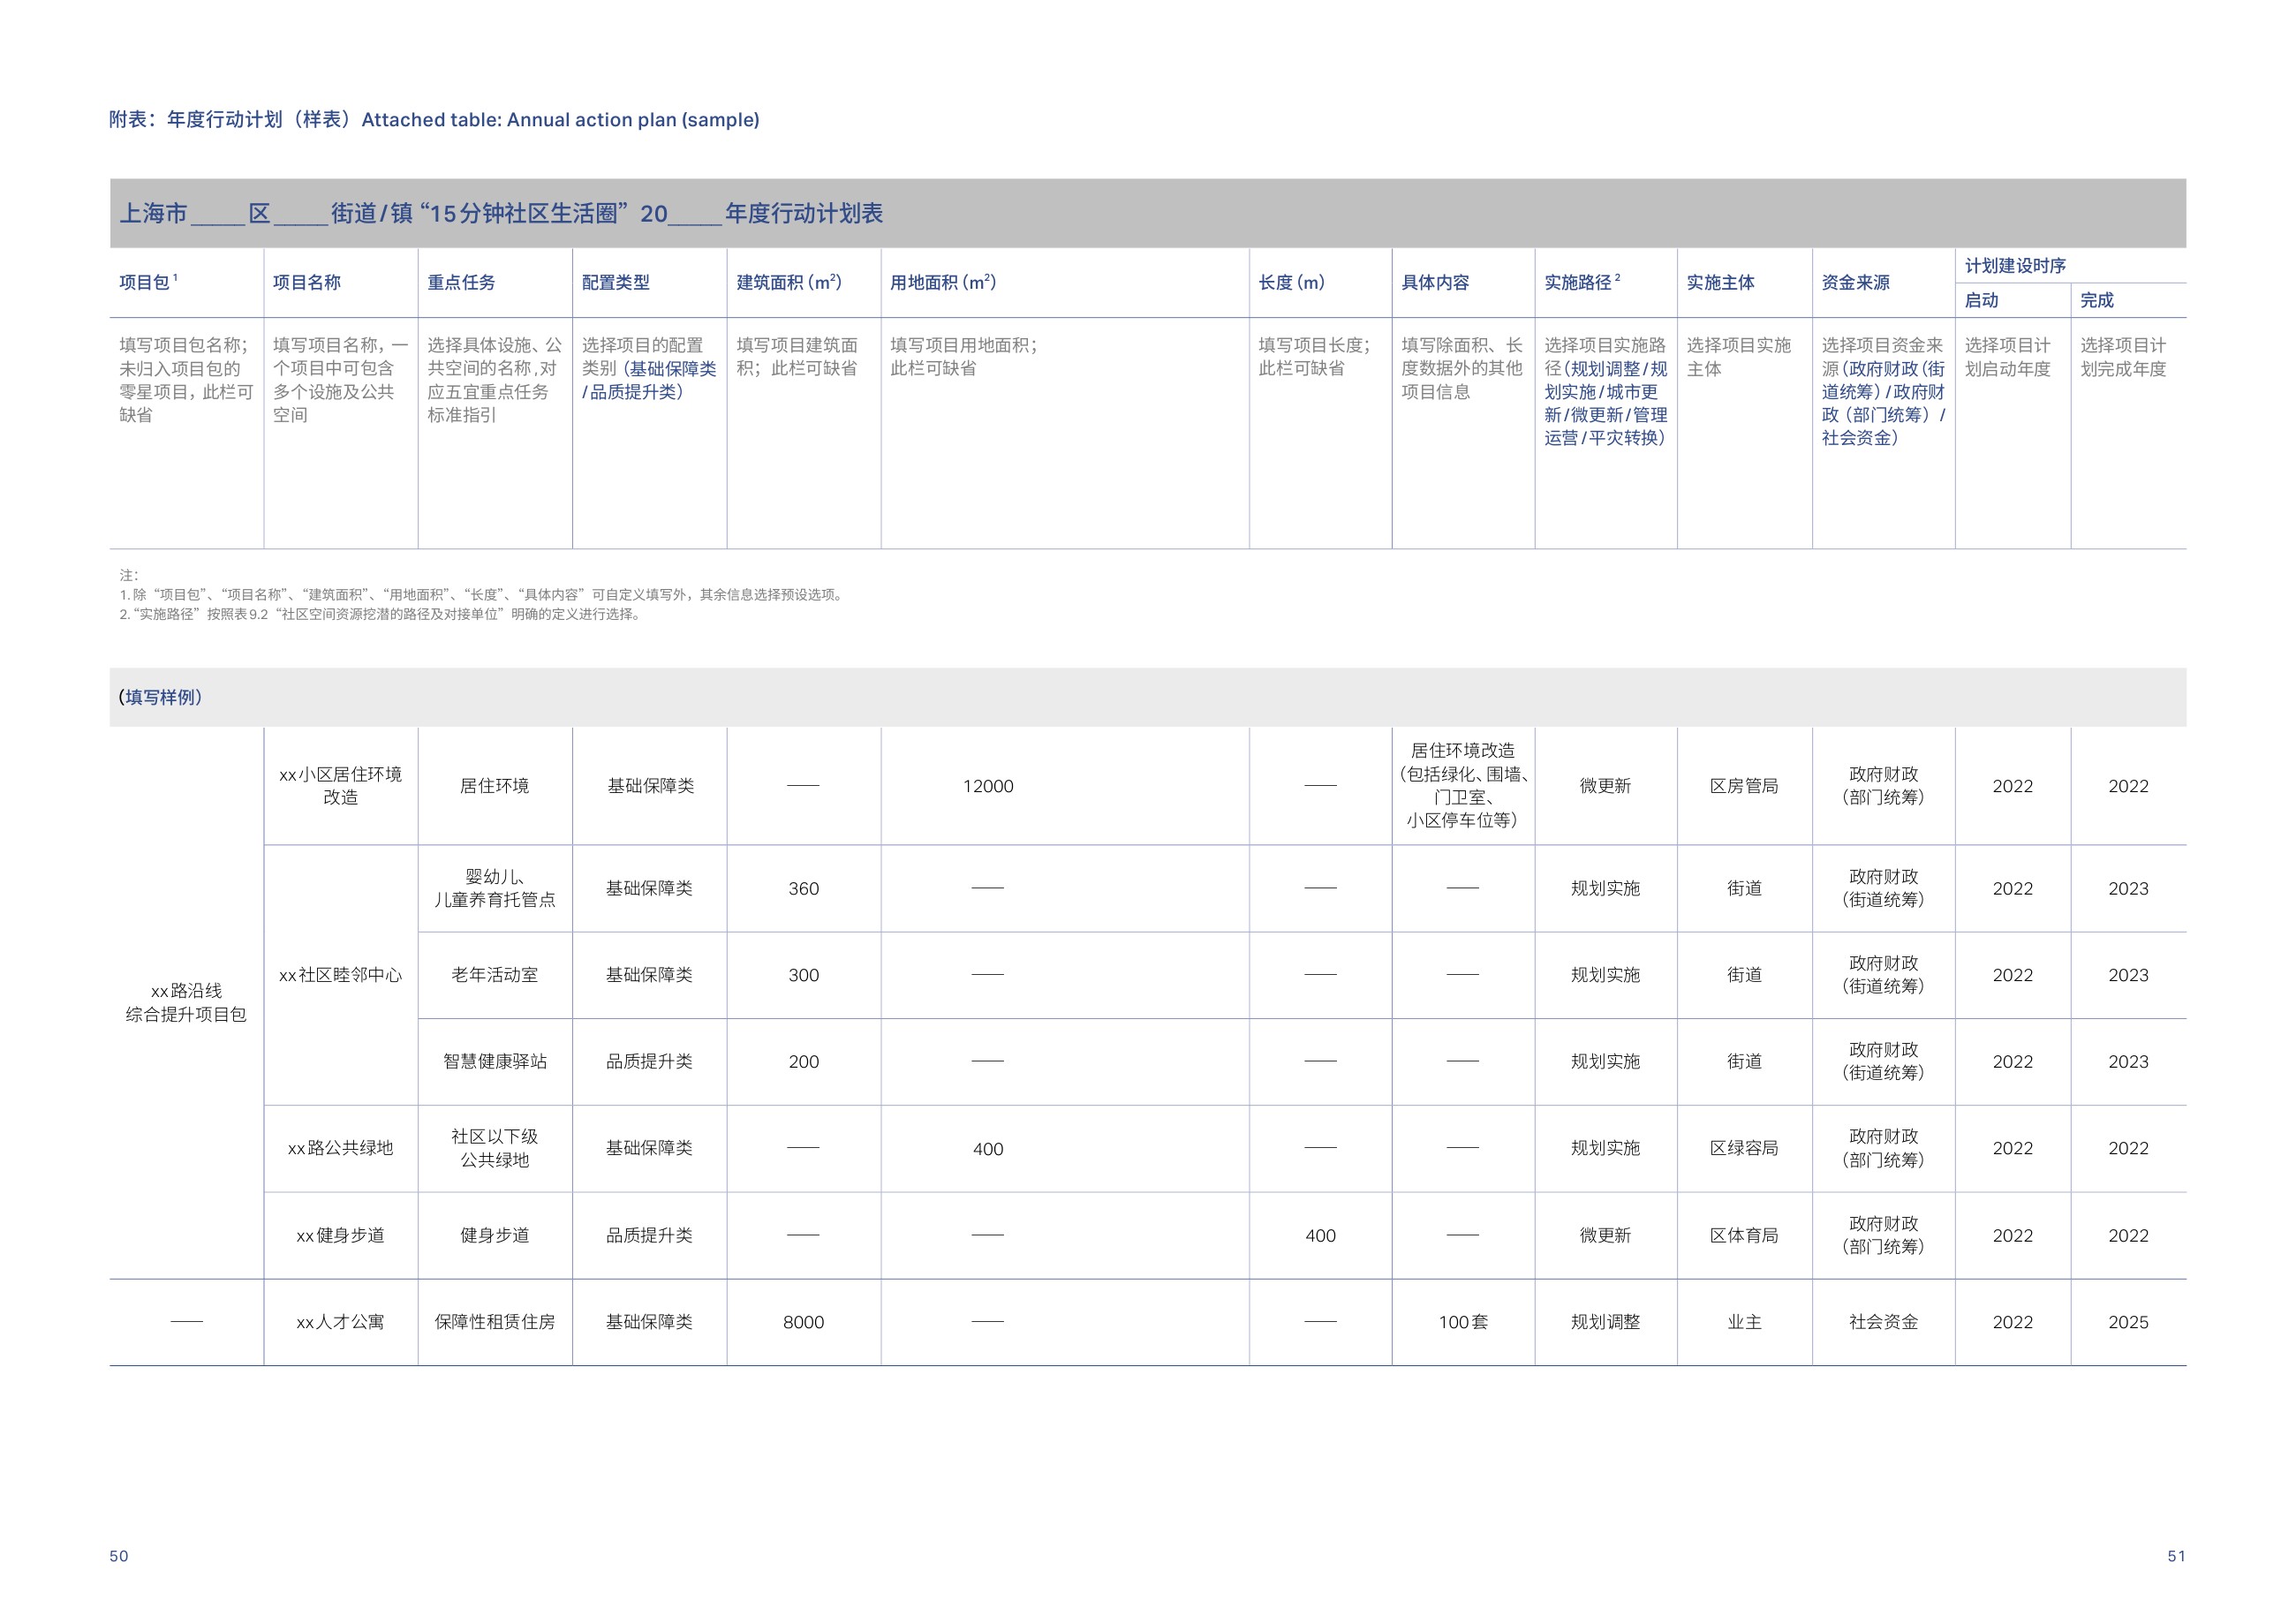The width and height of the screenshot is (2296, 1624).
Task: Click the '项目名称' column header
Action: pos(307,283)
